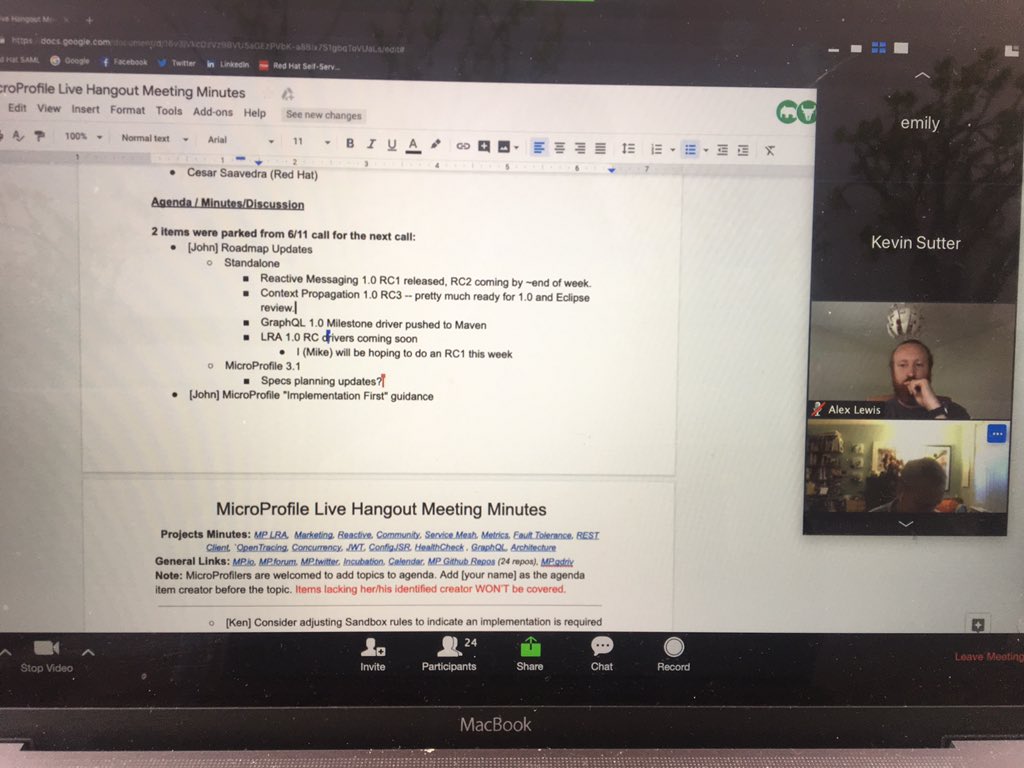Open the Arial font dropdown
Screen dimensions: 1024x768
coord(240,140)
